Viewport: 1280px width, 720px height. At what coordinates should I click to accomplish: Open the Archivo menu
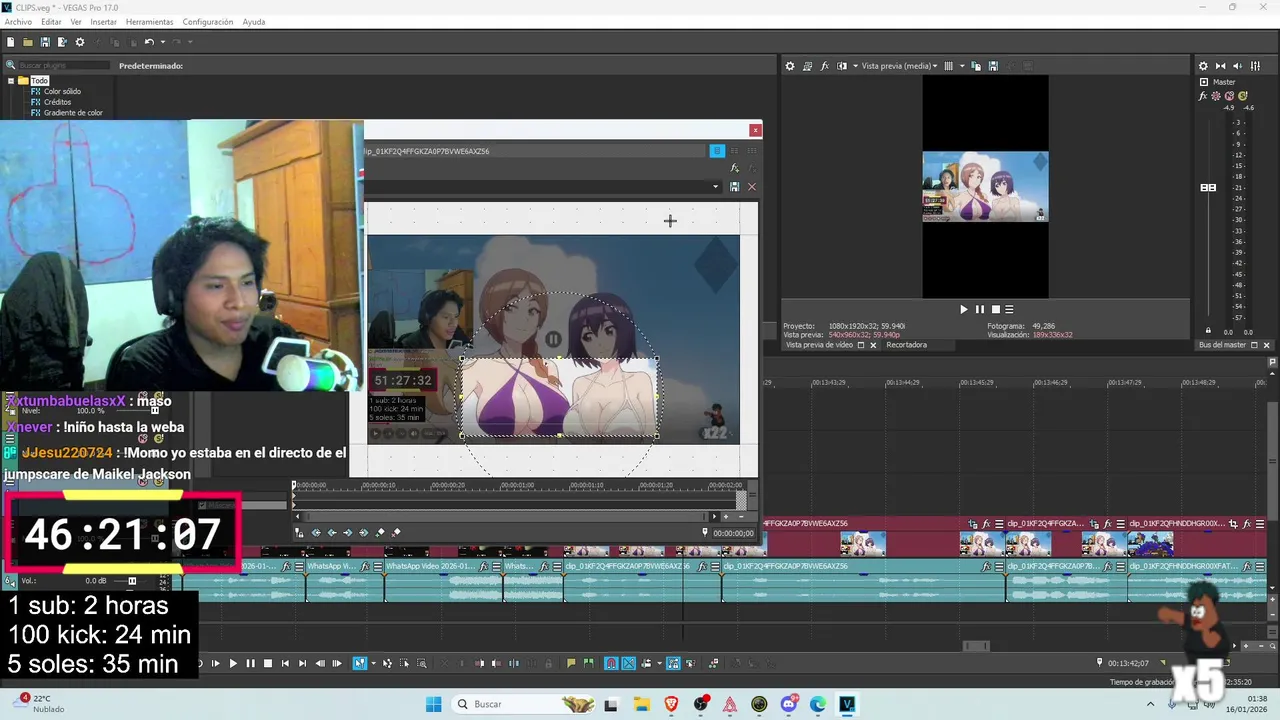[x=18, y=22]
